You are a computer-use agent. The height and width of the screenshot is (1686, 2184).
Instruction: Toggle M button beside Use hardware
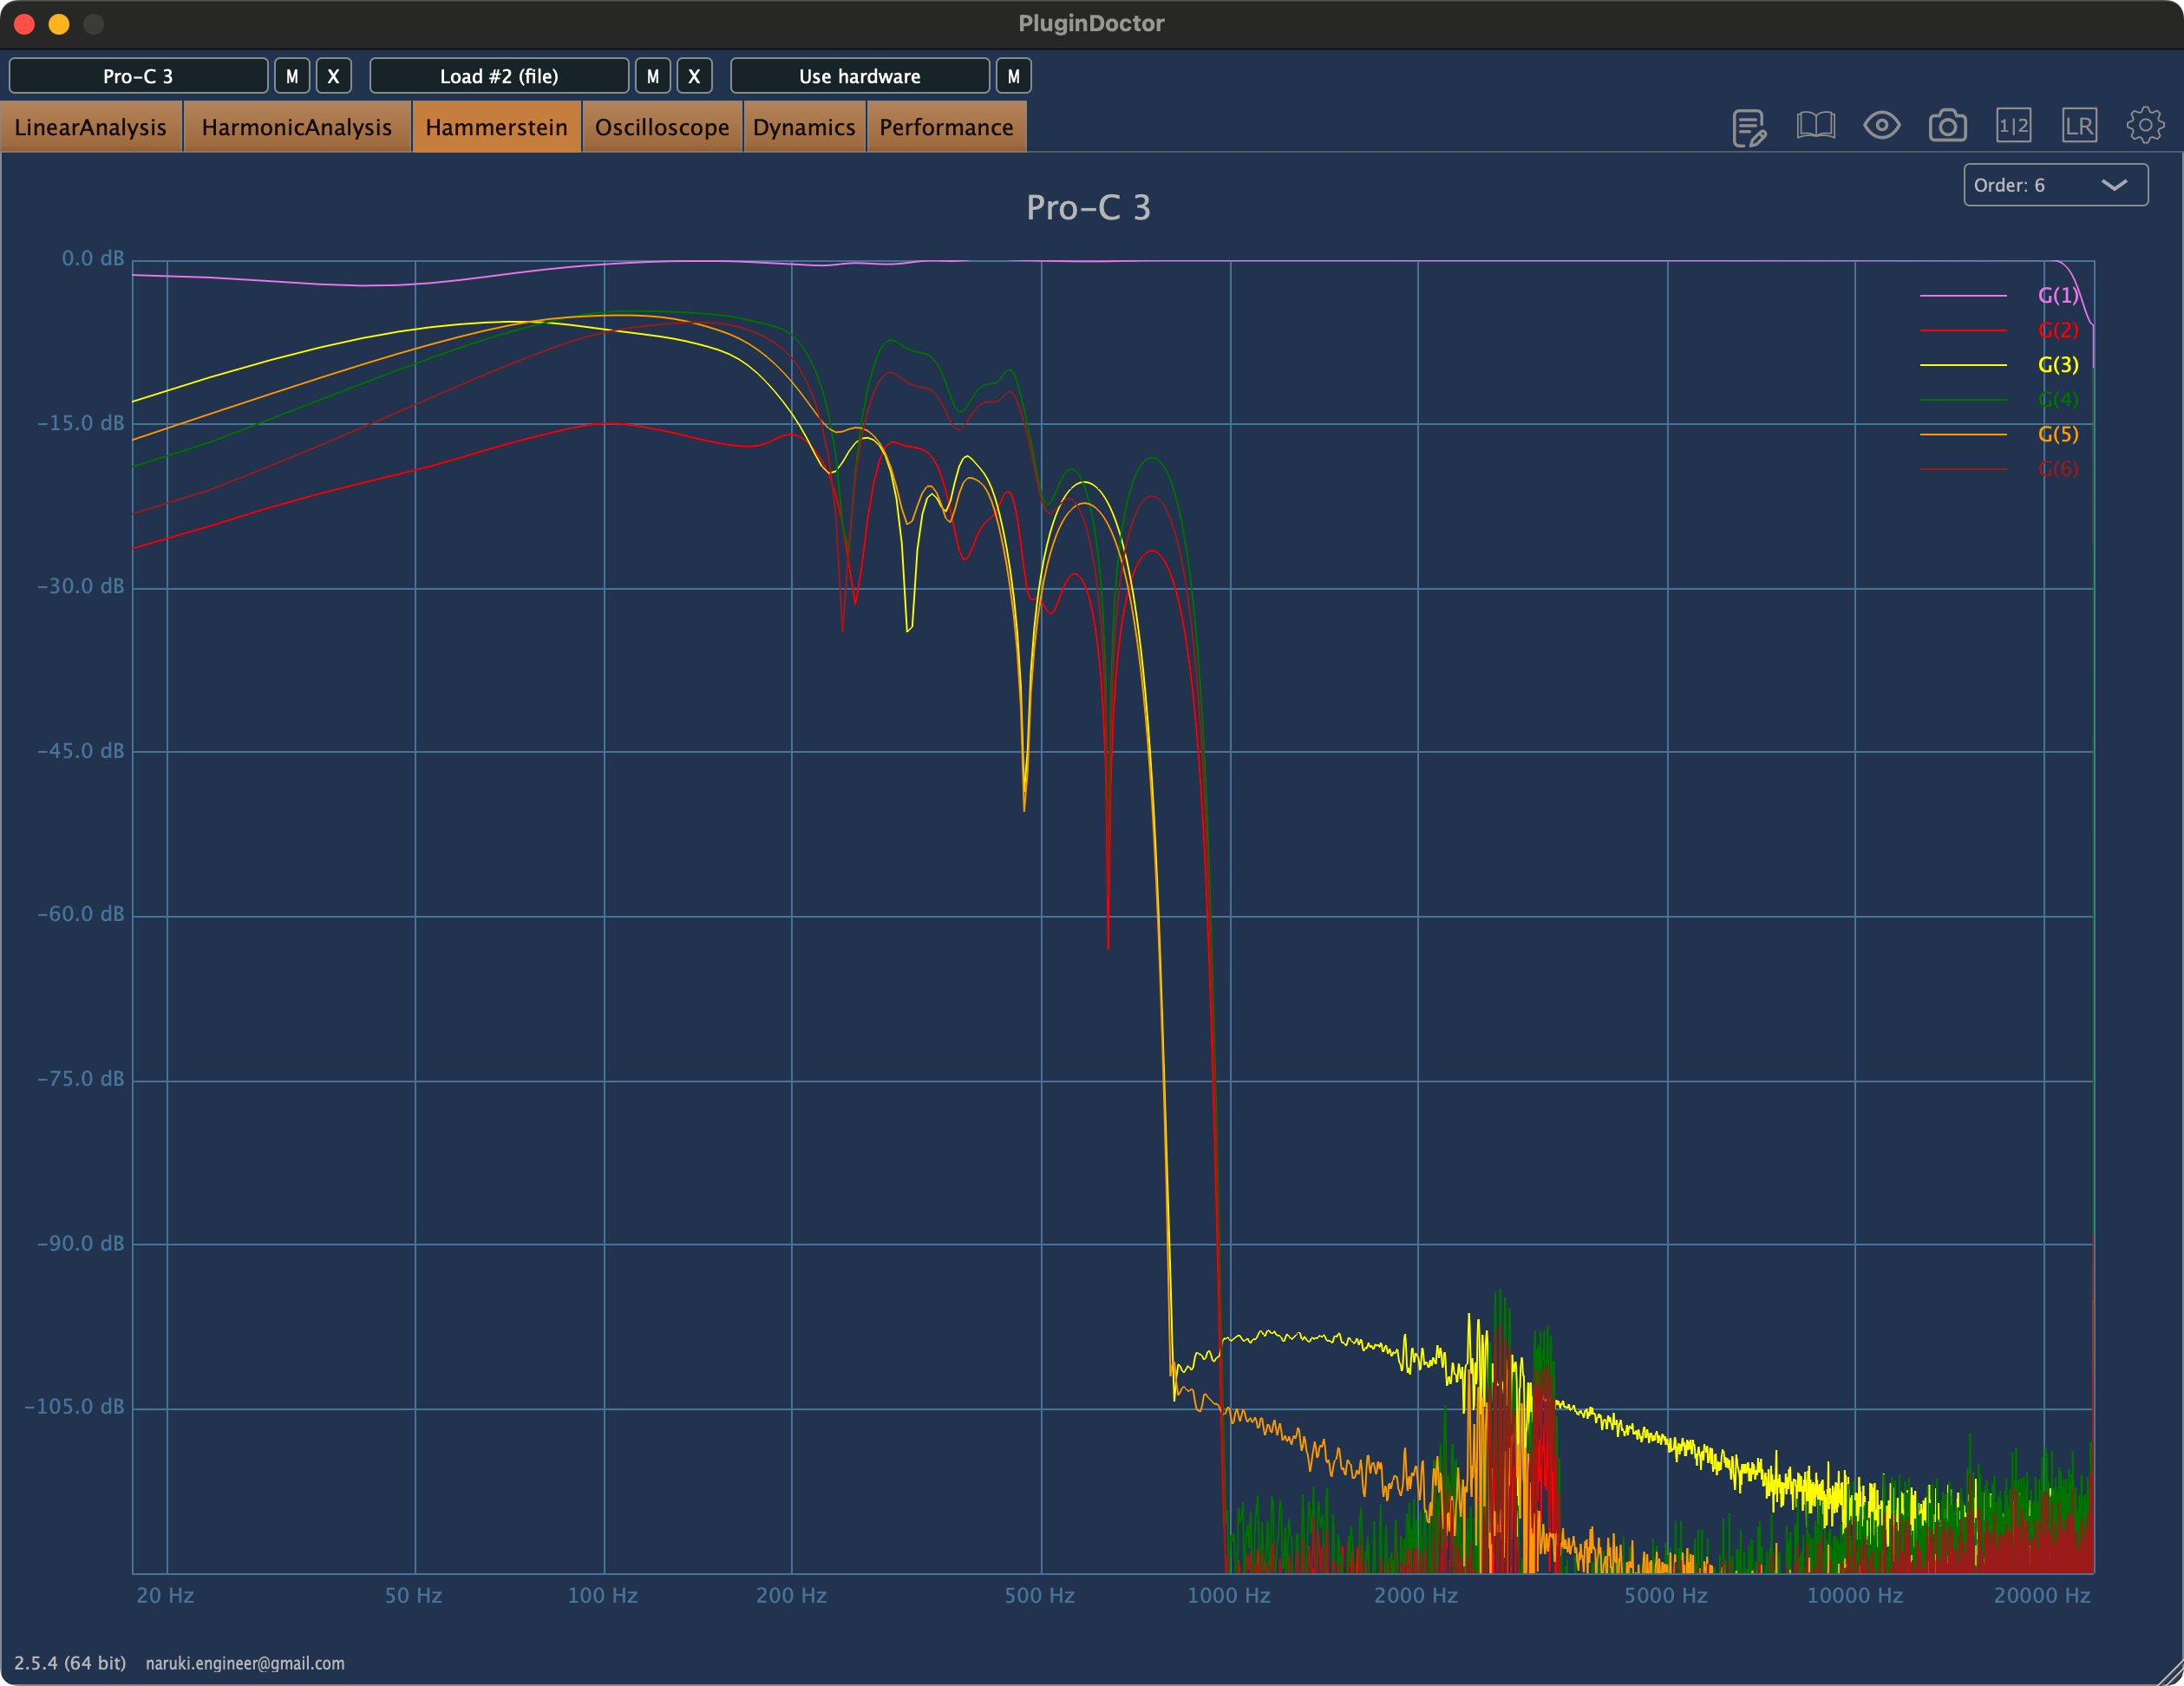[x=1013, y=76]
